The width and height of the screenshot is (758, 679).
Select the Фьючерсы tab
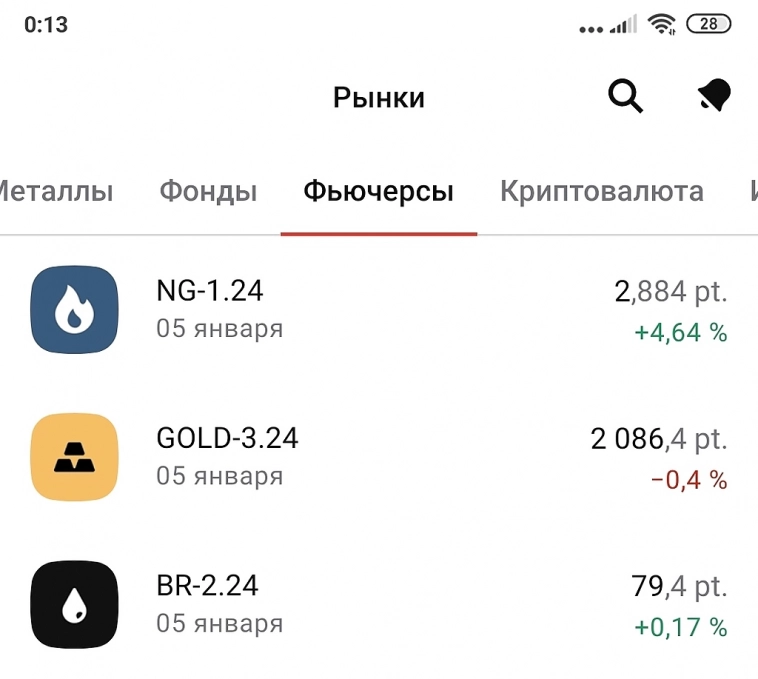point(378,191)
